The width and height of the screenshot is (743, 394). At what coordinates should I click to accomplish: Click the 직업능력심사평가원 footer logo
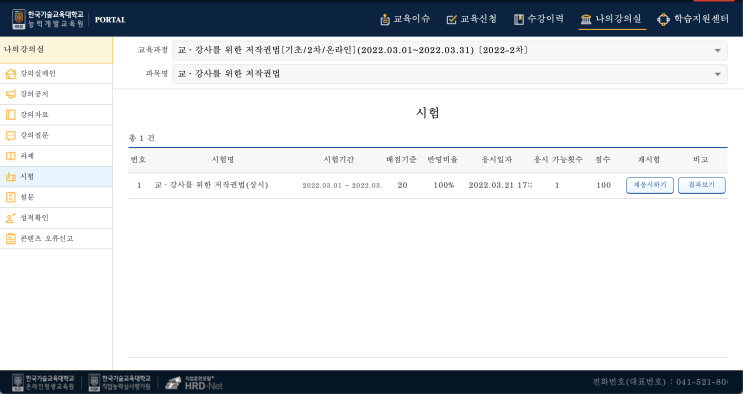120,382
